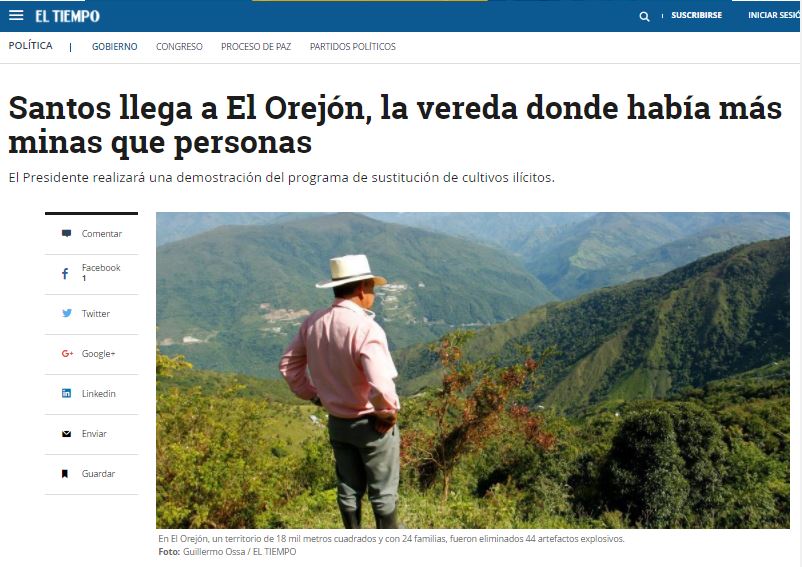Select the GOBIERNO tab
The width and height of the screenshot is (802, 567).
pyautogui.click(x=115, y=47)
